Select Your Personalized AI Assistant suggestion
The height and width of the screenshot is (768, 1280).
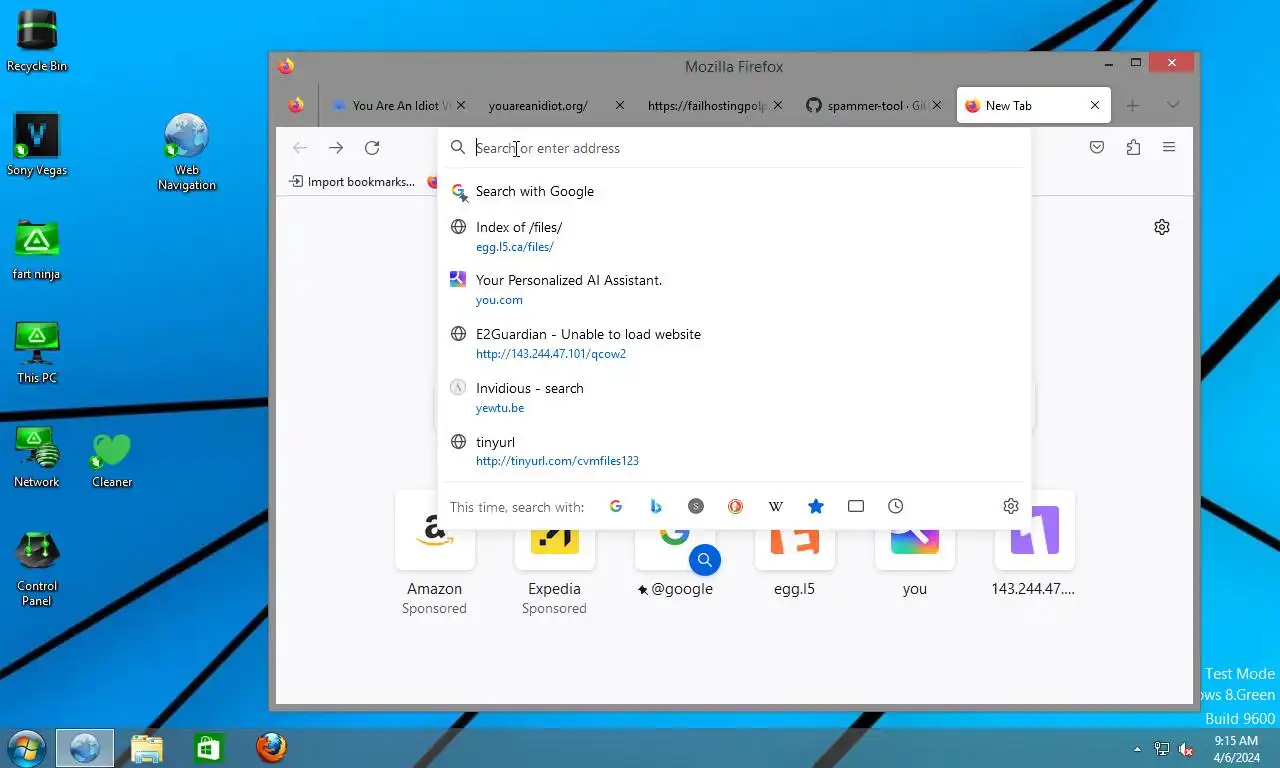pos(734,290)
